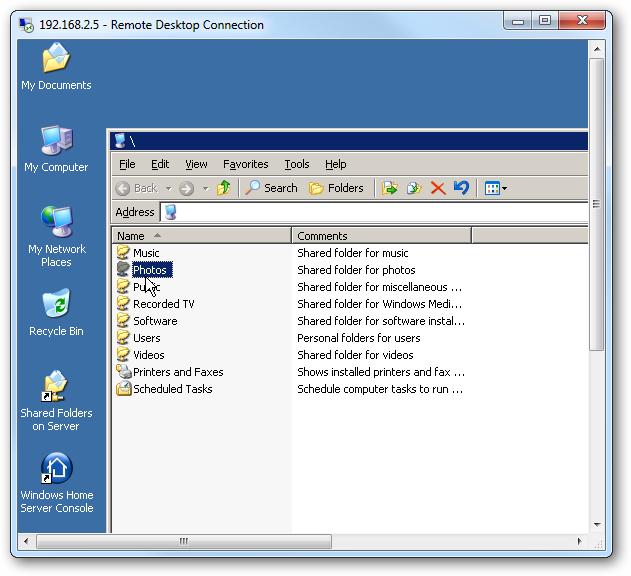Click the Move To folder icon
Viewport: 631px width, 576px height.
[390, 188]
